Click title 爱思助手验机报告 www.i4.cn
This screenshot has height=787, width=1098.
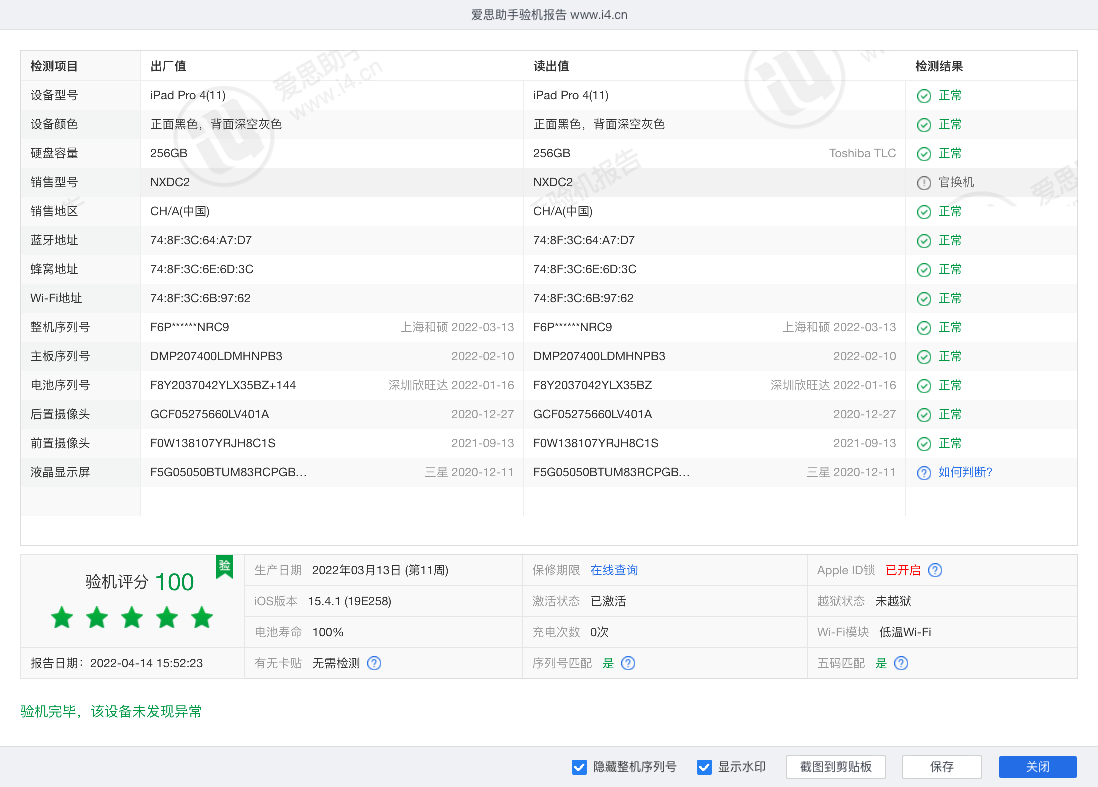[549, 15]
